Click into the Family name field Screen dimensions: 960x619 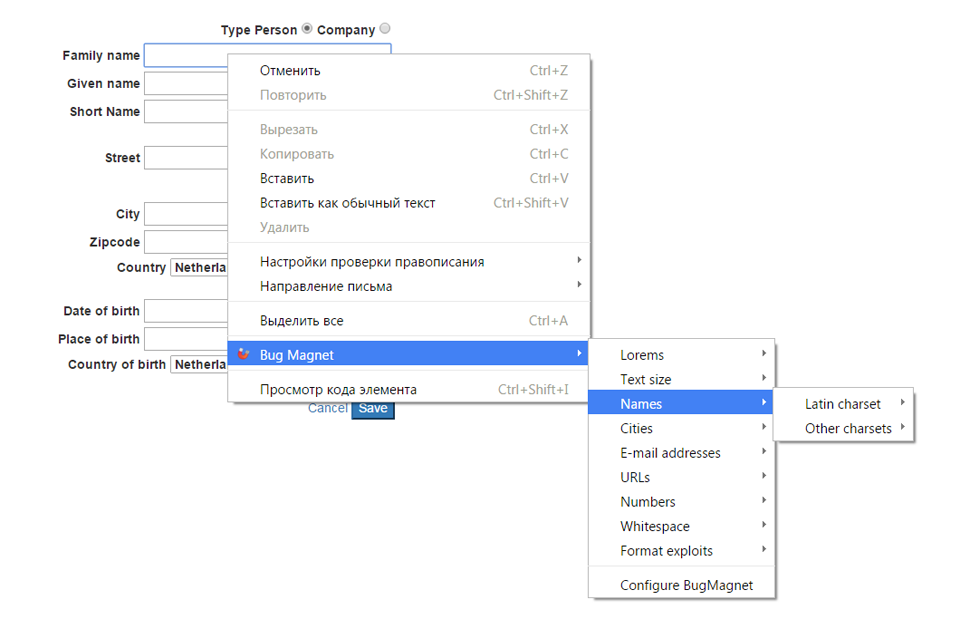coord(185,55)
